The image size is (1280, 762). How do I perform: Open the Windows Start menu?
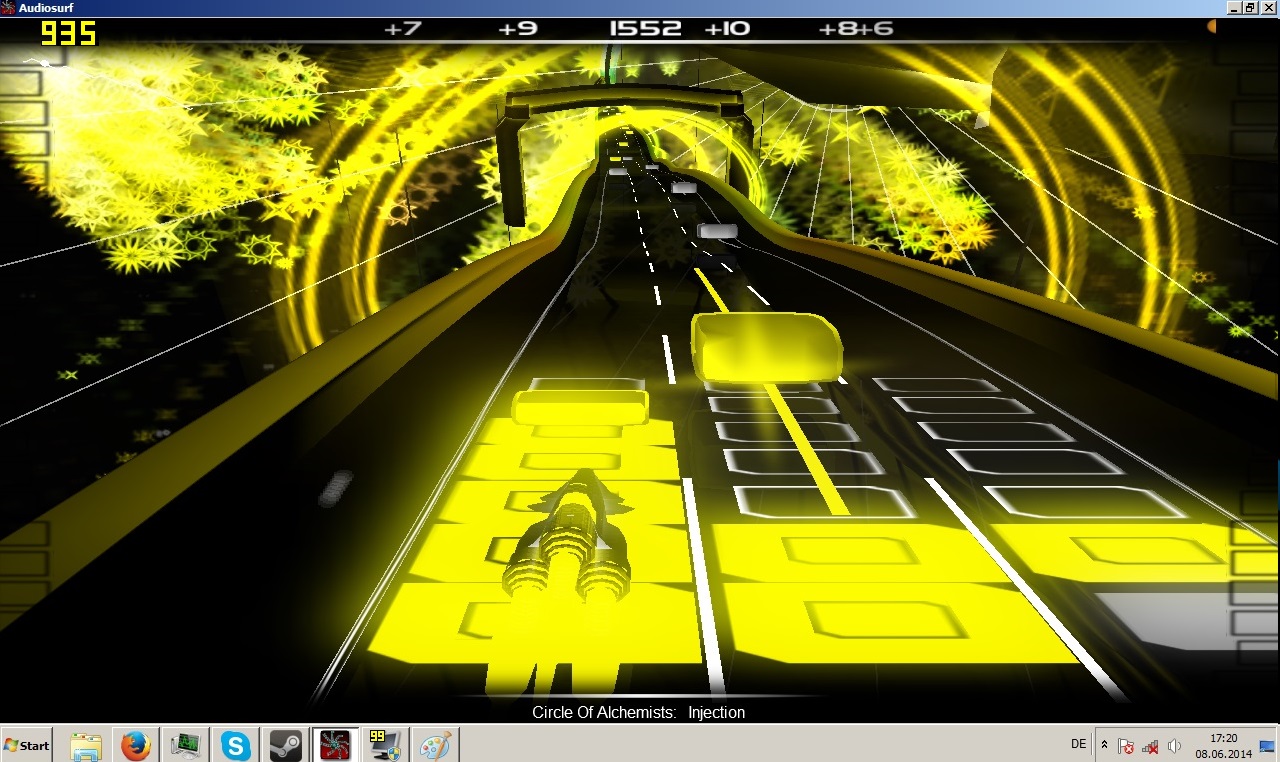click(x=26, y=745)
